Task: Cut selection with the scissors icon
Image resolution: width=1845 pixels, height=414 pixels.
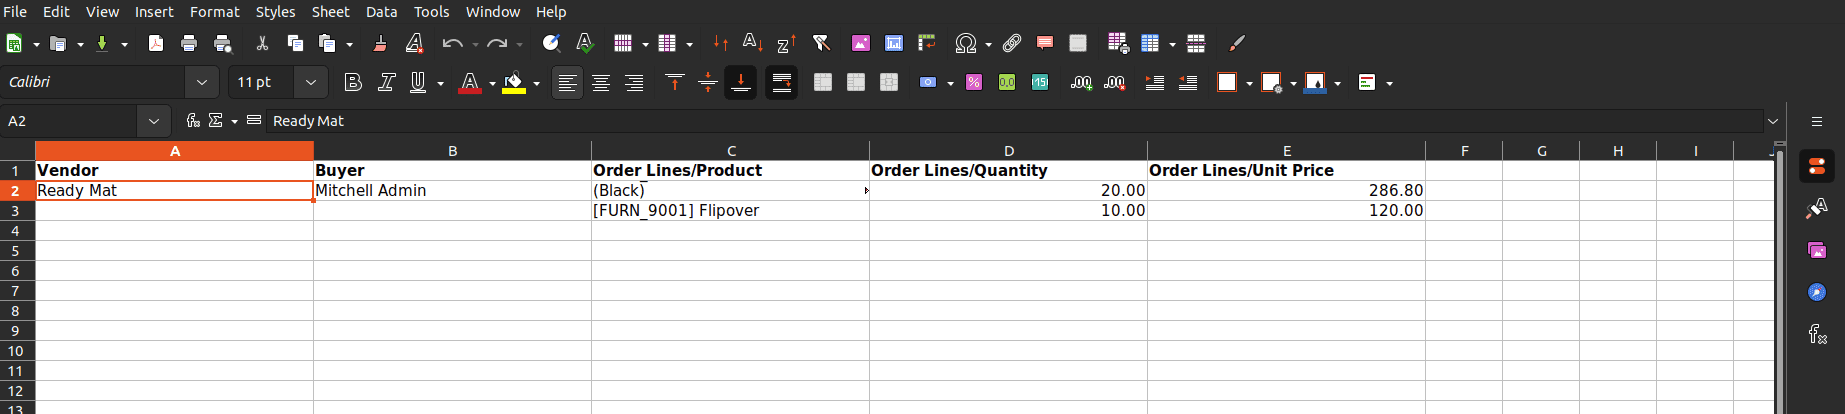Action: tap(262, 43)
